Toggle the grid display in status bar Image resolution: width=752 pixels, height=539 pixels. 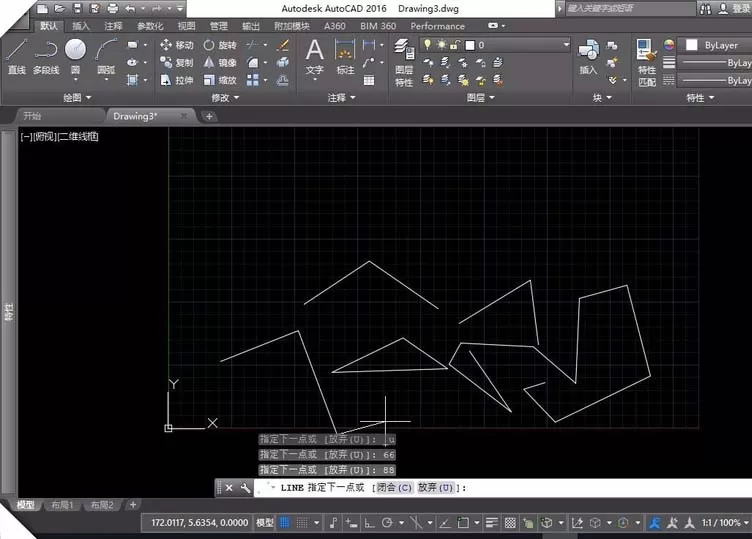pos(285,523)
